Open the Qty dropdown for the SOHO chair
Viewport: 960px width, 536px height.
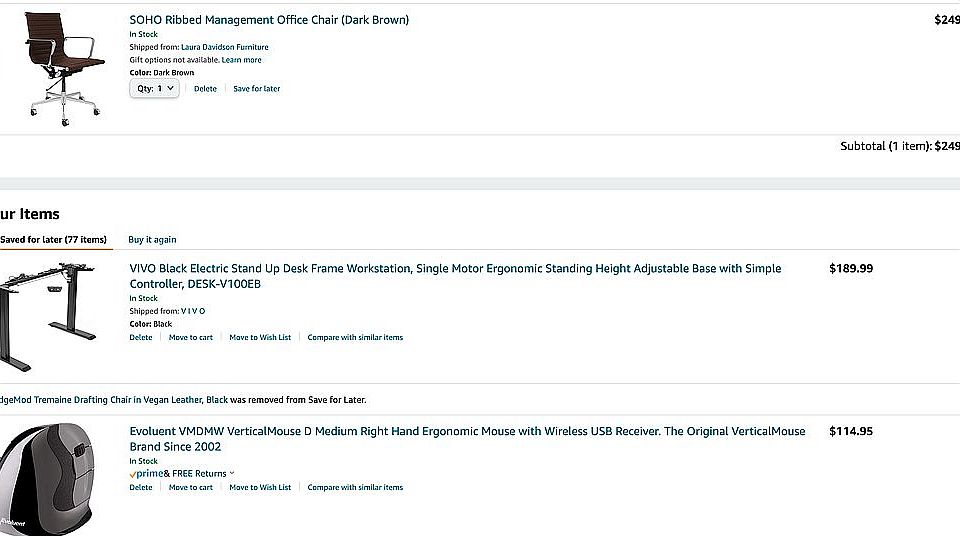155,89
